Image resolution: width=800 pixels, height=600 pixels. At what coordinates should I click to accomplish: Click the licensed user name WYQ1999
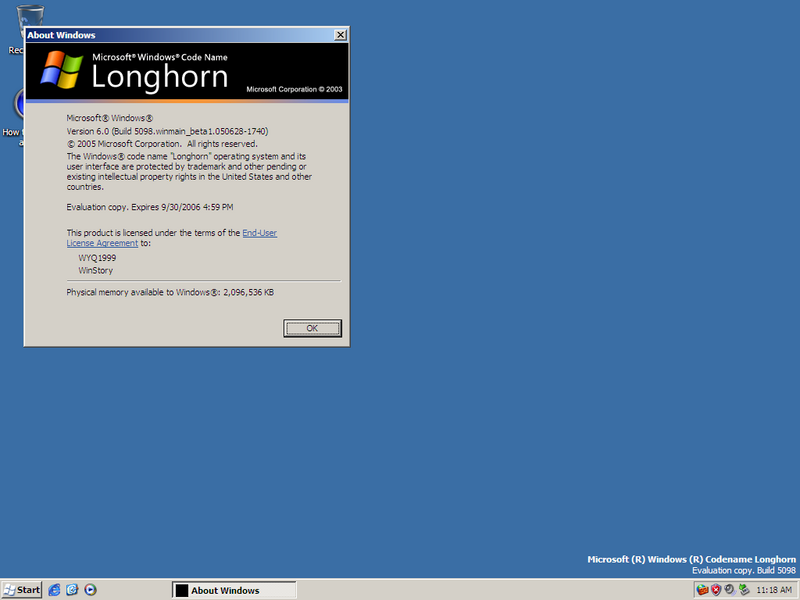[97, 258]
